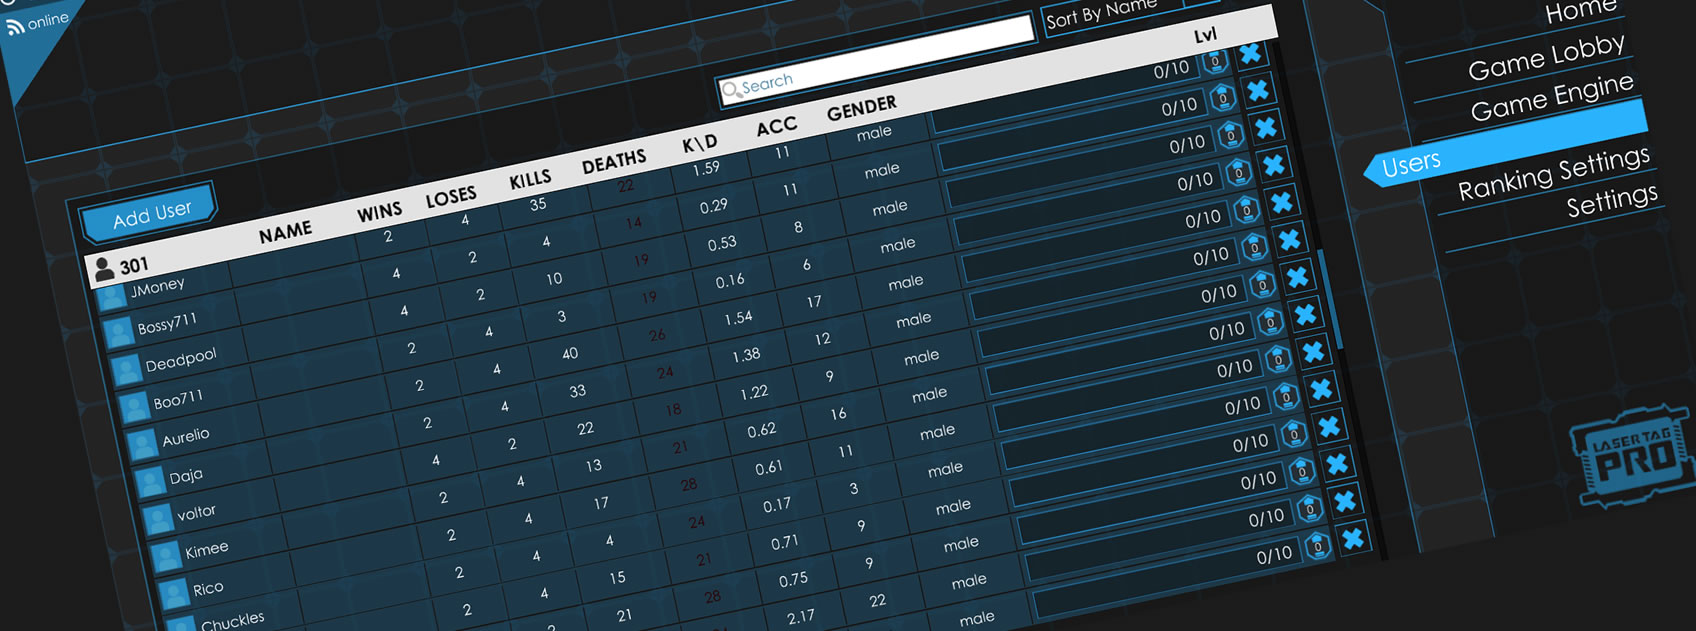
Task: Click the Lvl column header
Action: point(1206,36)
